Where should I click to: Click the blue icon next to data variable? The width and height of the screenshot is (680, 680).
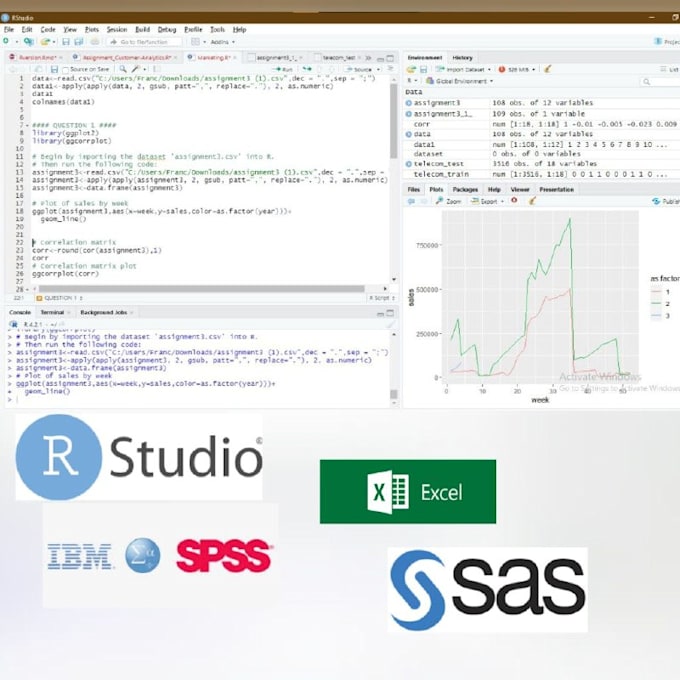tap(409, 134)
